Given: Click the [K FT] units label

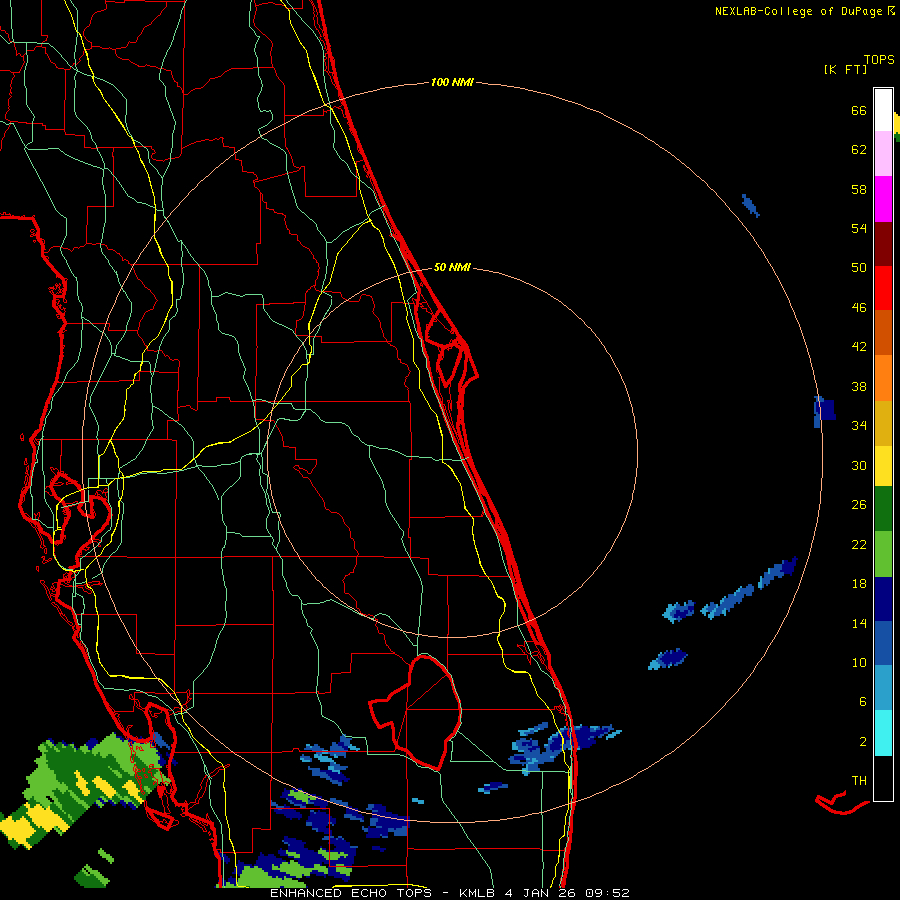Looking at the screenshot, I should [x=845, y=70].
